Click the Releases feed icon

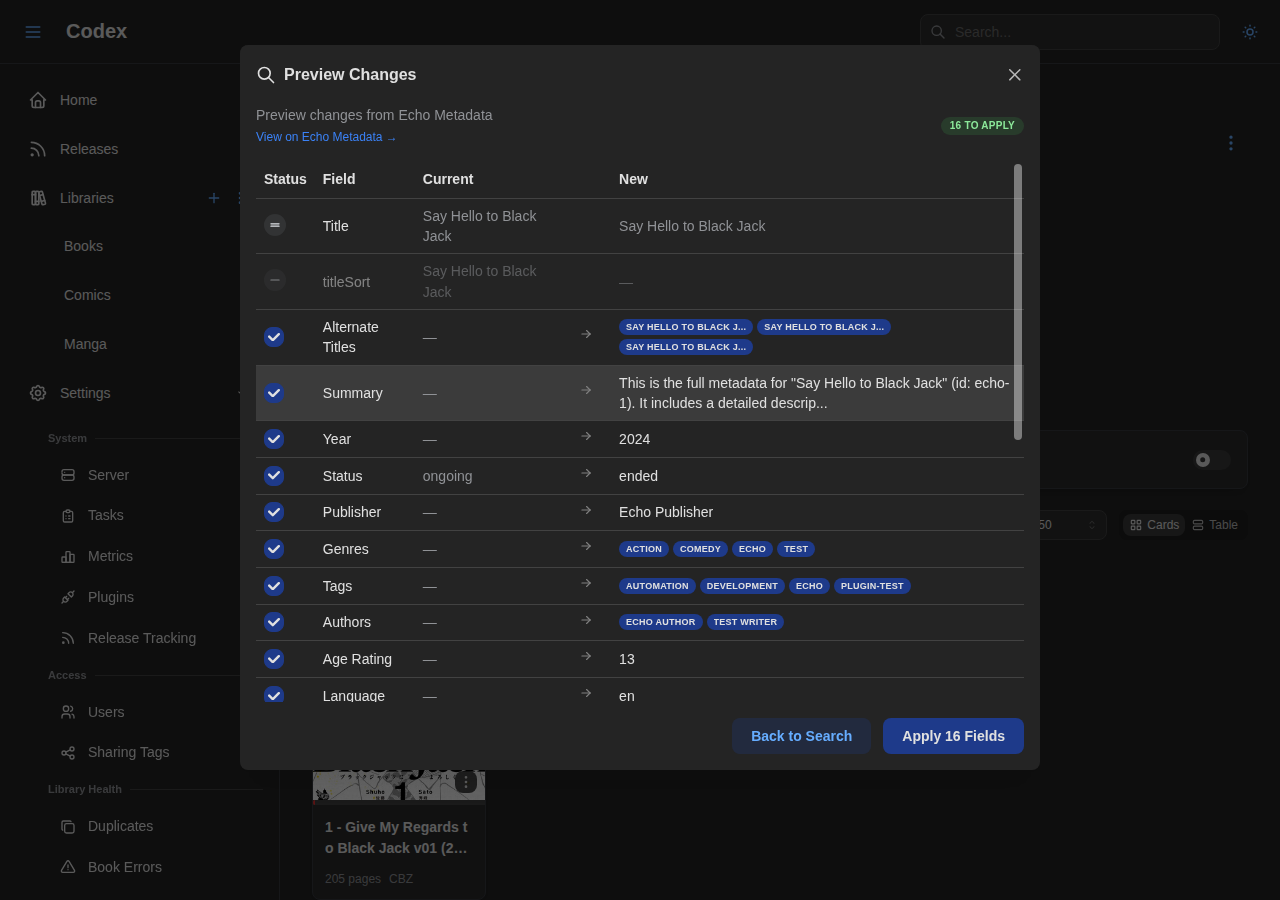(38, 149)
